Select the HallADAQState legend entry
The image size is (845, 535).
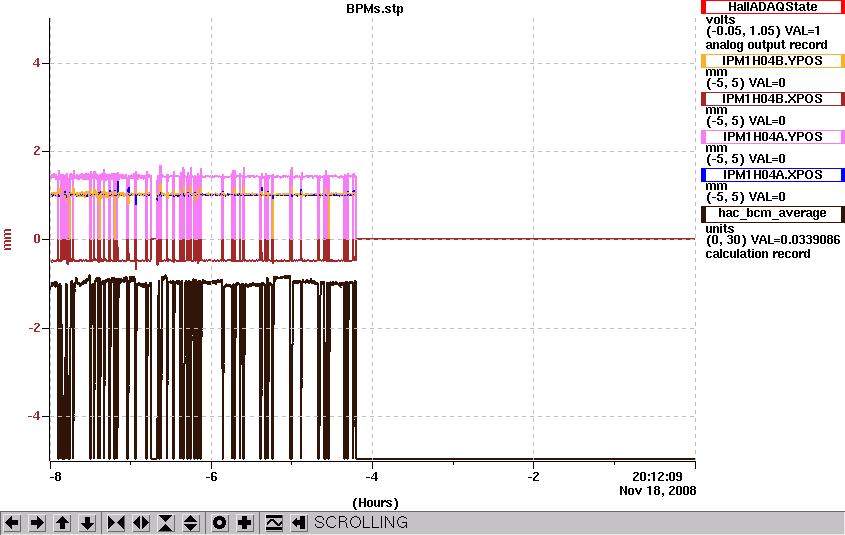coord(772,7)
